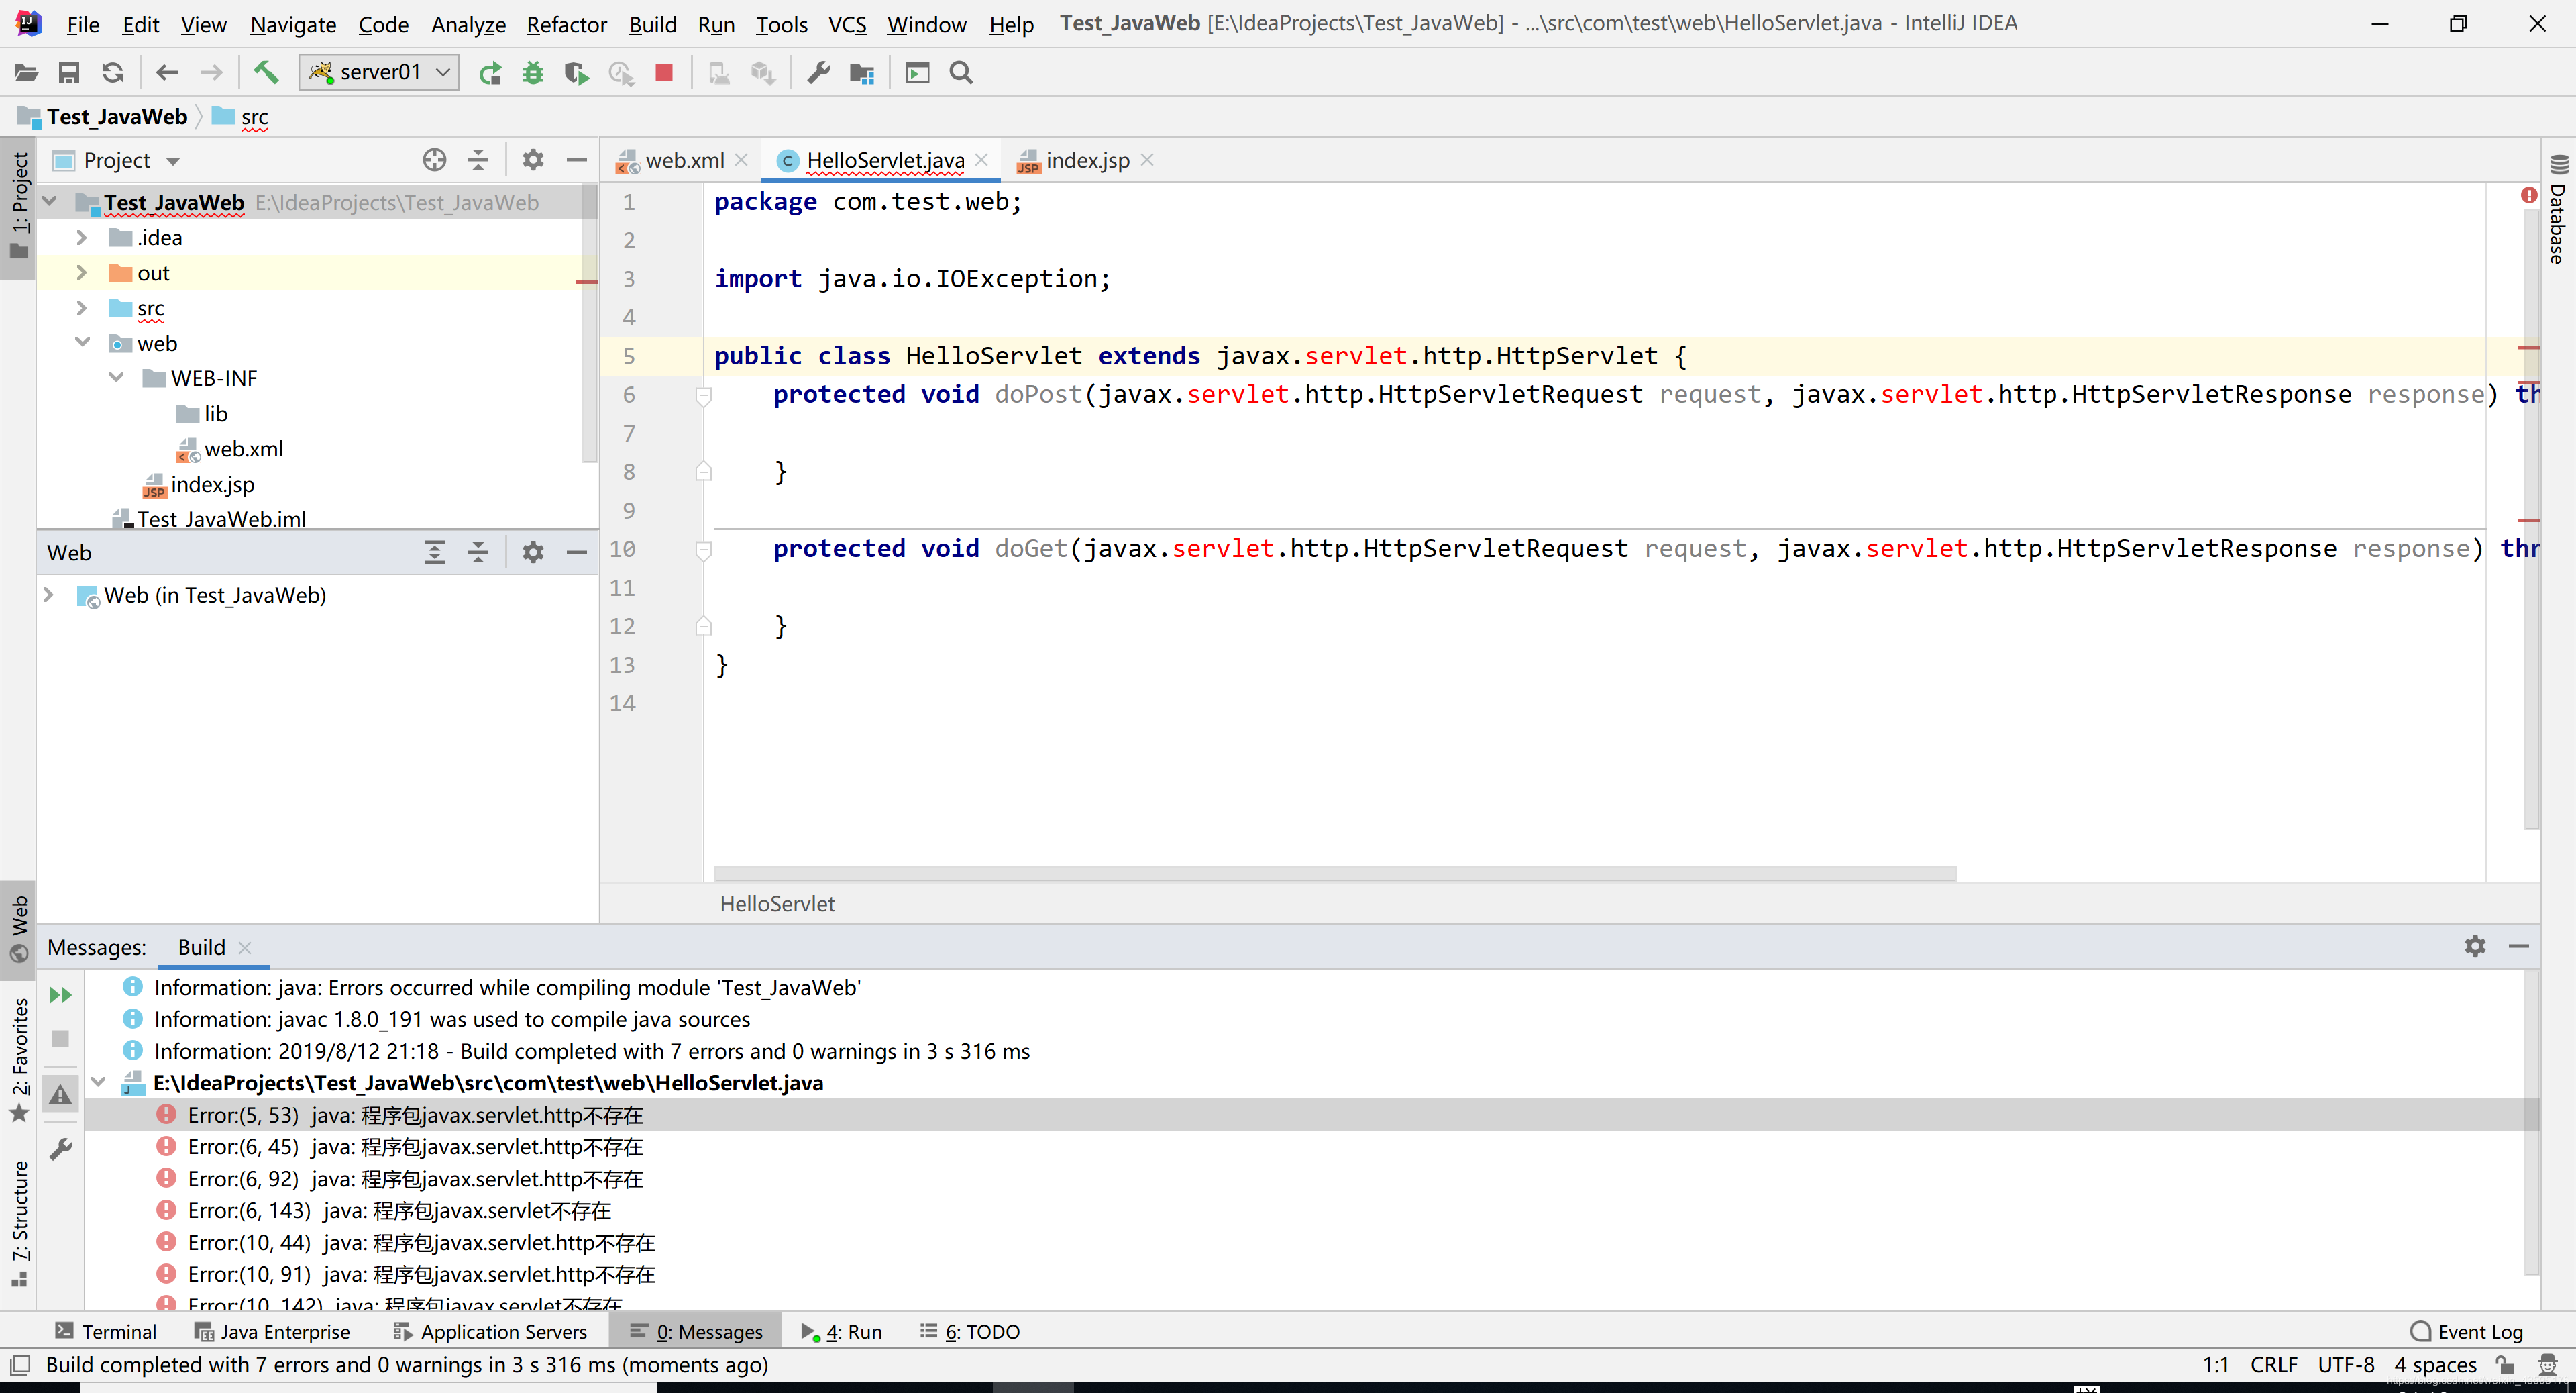Open the Refactor menu

566,24
